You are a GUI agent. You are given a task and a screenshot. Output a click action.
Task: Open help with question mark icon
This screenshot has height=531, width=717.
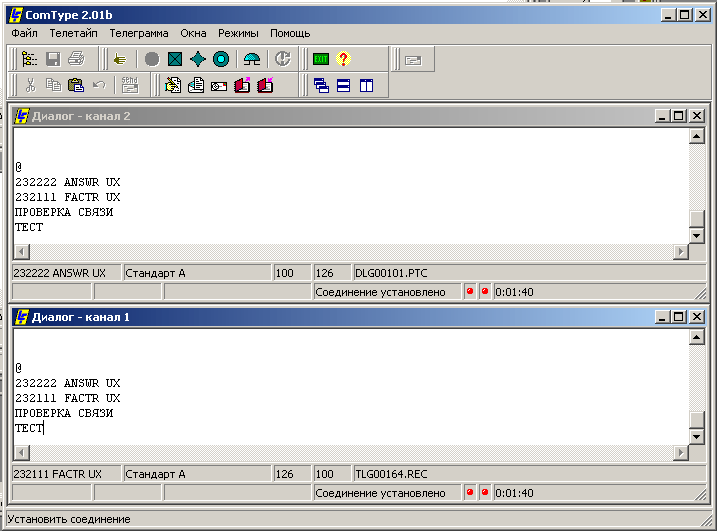[343, 59]
